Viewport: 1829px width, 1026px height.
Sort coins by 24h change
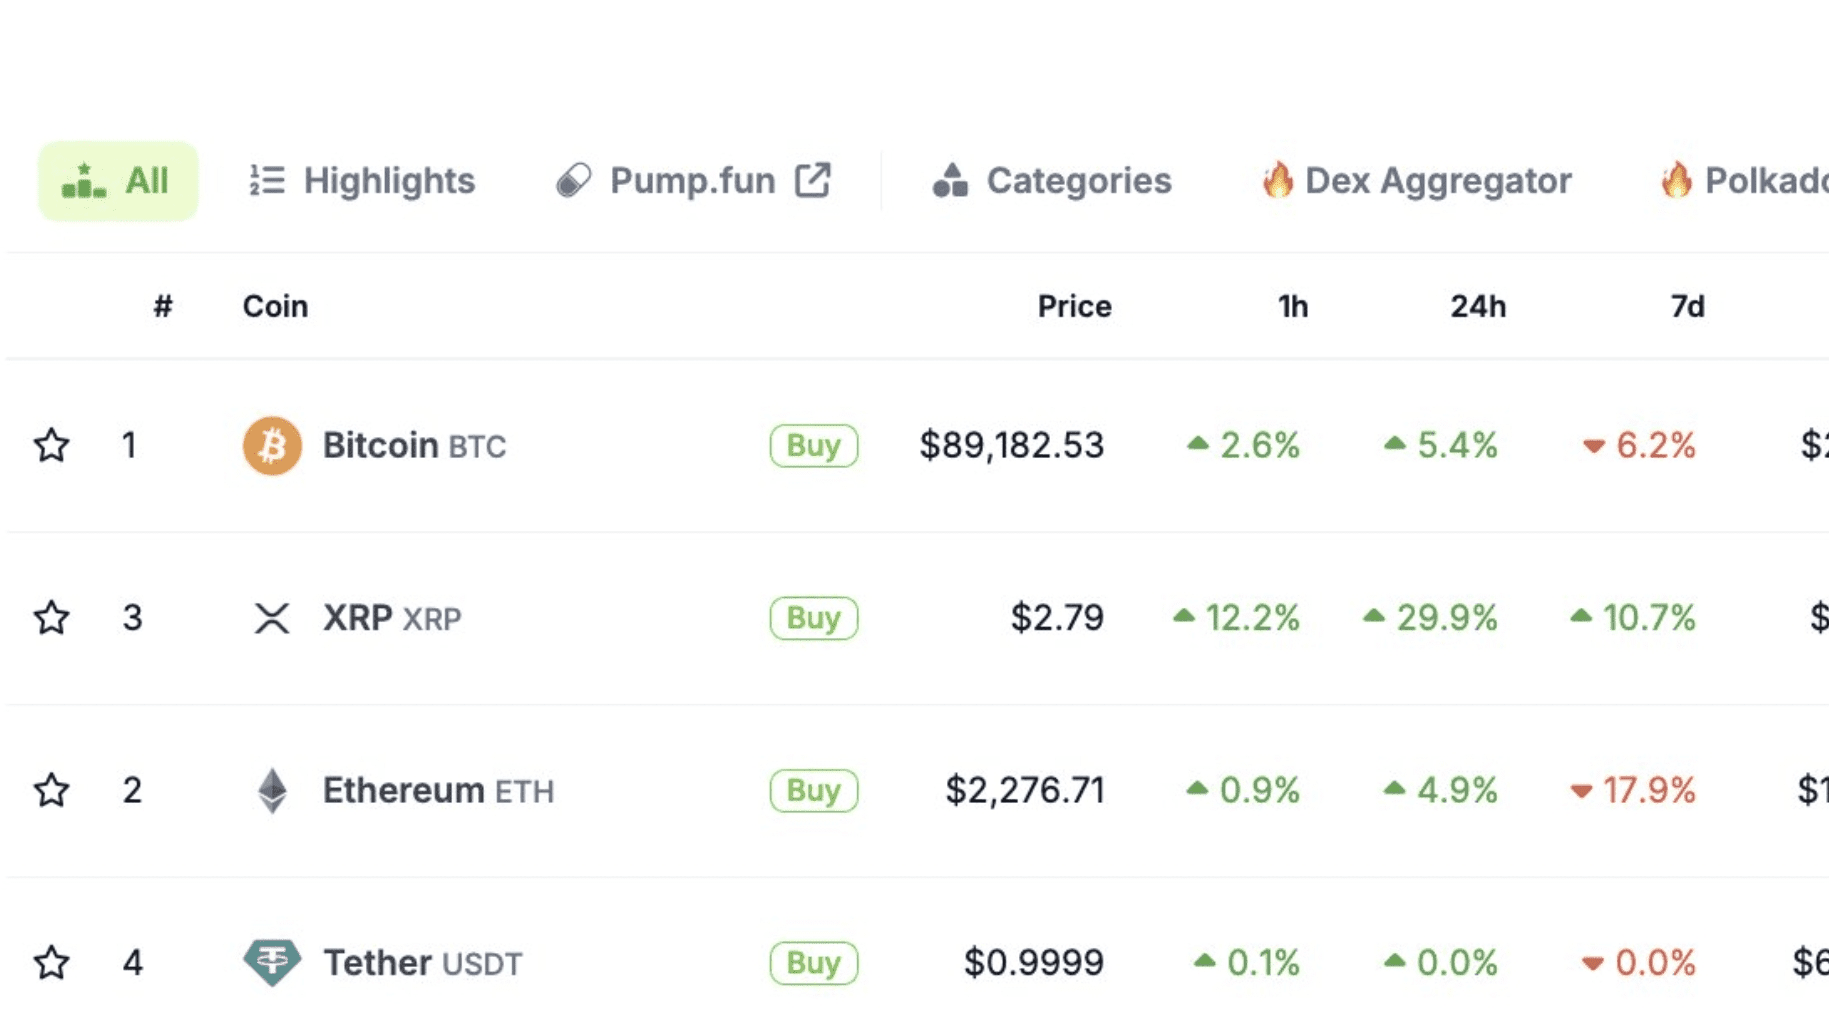1478,306
